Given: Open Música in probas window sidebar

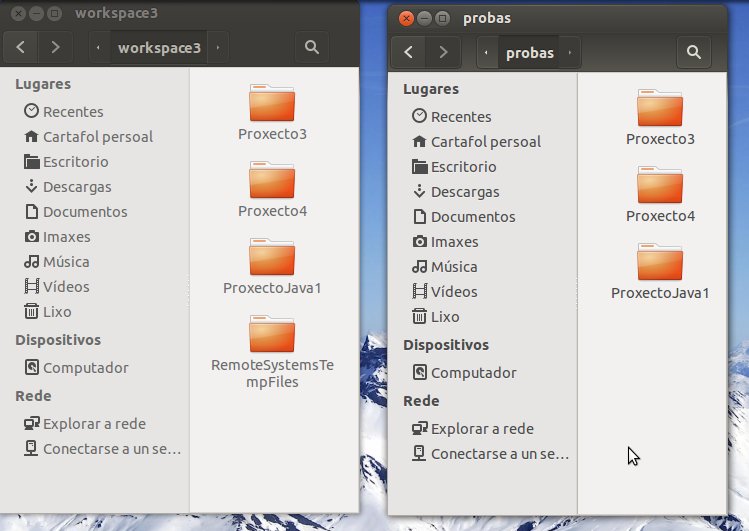Looking at the screenshot, I should pos(444,266).
